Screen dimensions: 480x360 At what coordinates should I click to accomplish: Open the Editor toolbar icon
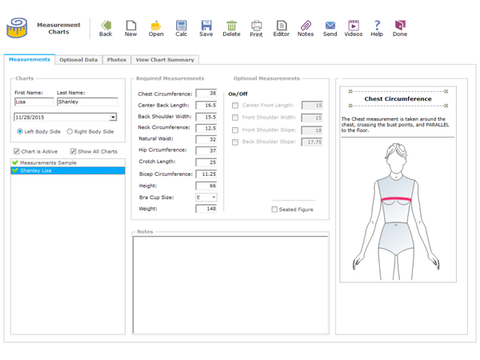point(281,26)
